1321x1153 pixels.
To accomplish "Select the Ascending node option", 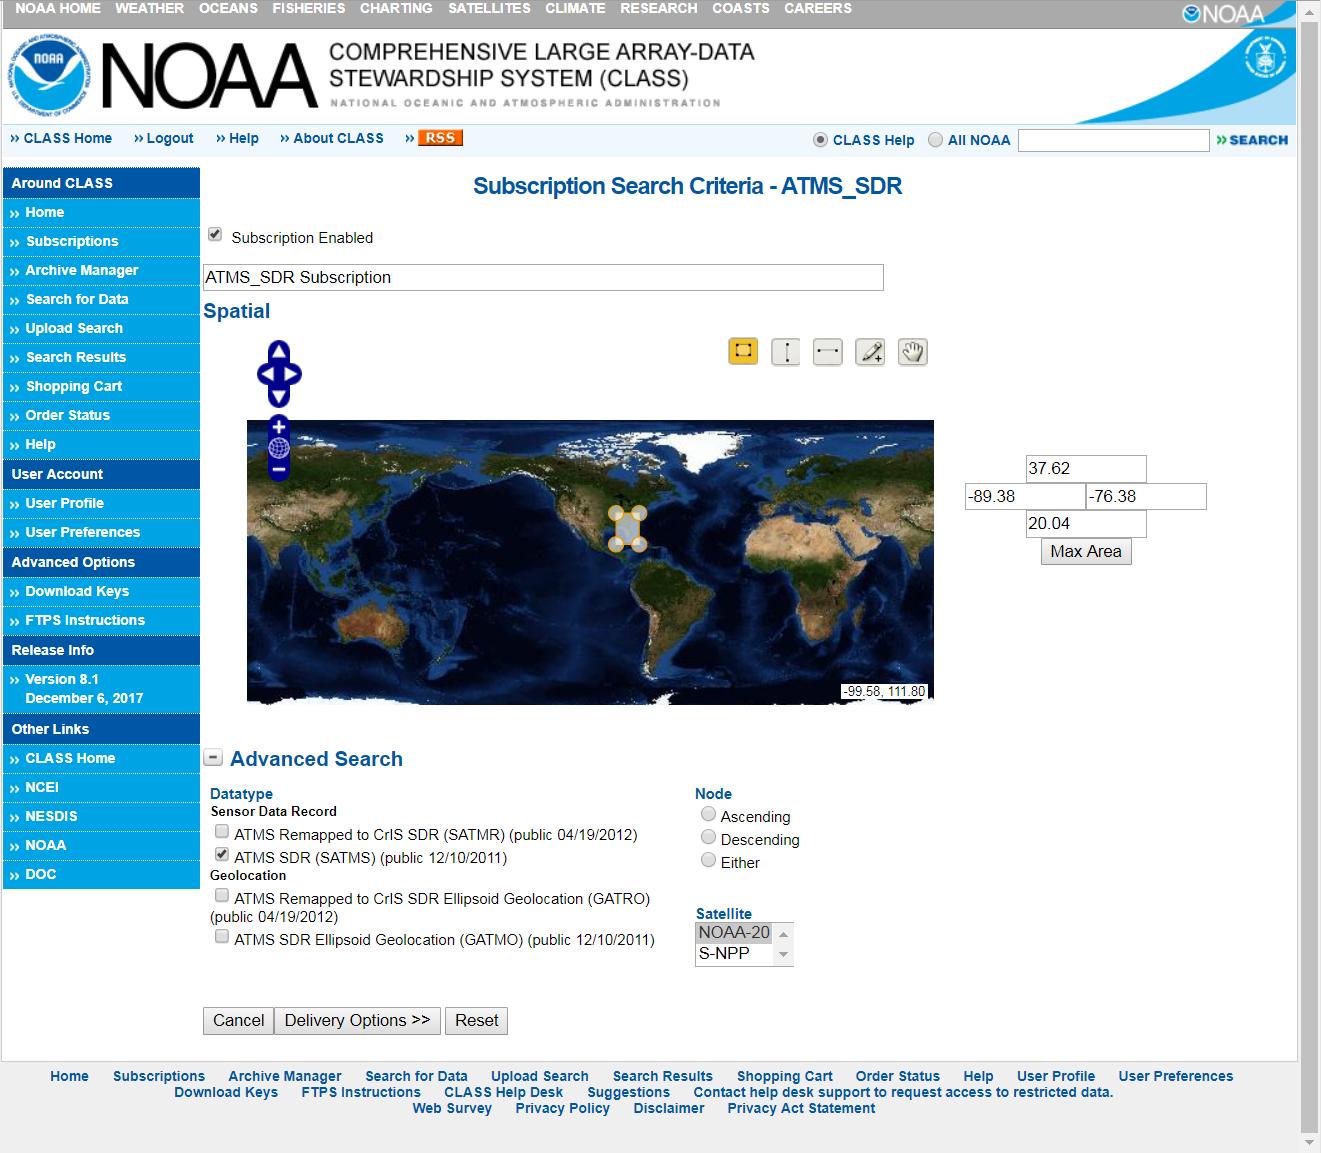I will point(708,814).
